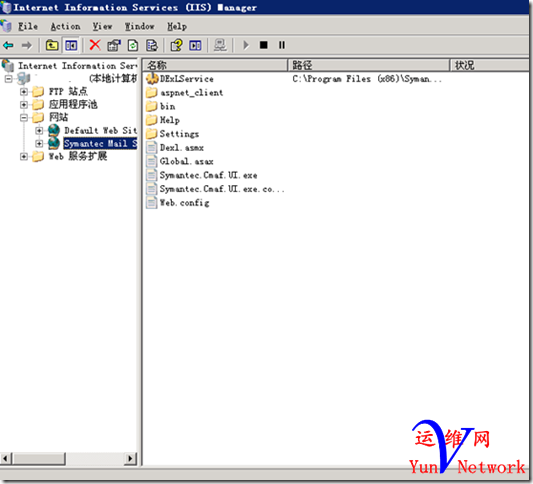The height and width of the screenshot is (484, 533).
Task: Select DExLService in the list
Action: pyautogui.click(x=187, y=79)
